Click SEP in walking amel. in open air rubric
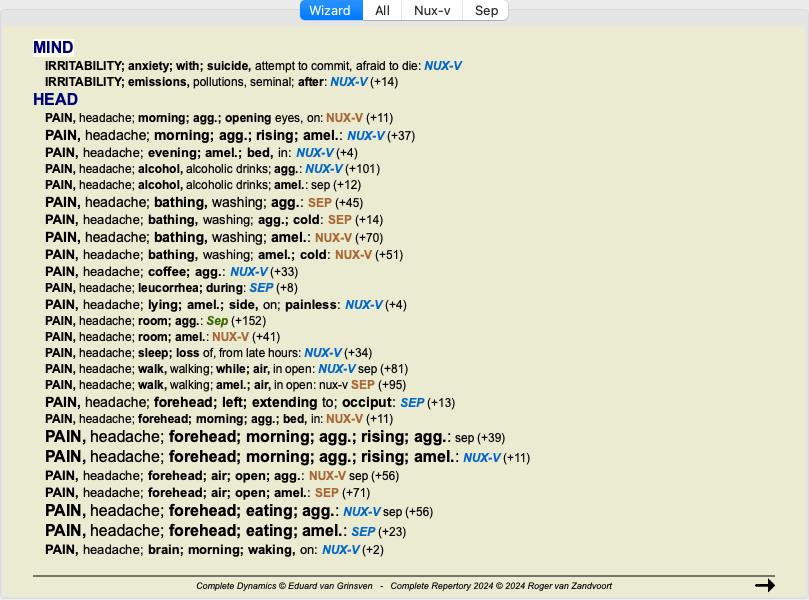This screenshot has width=809, height=600. (x=363, y=385)
